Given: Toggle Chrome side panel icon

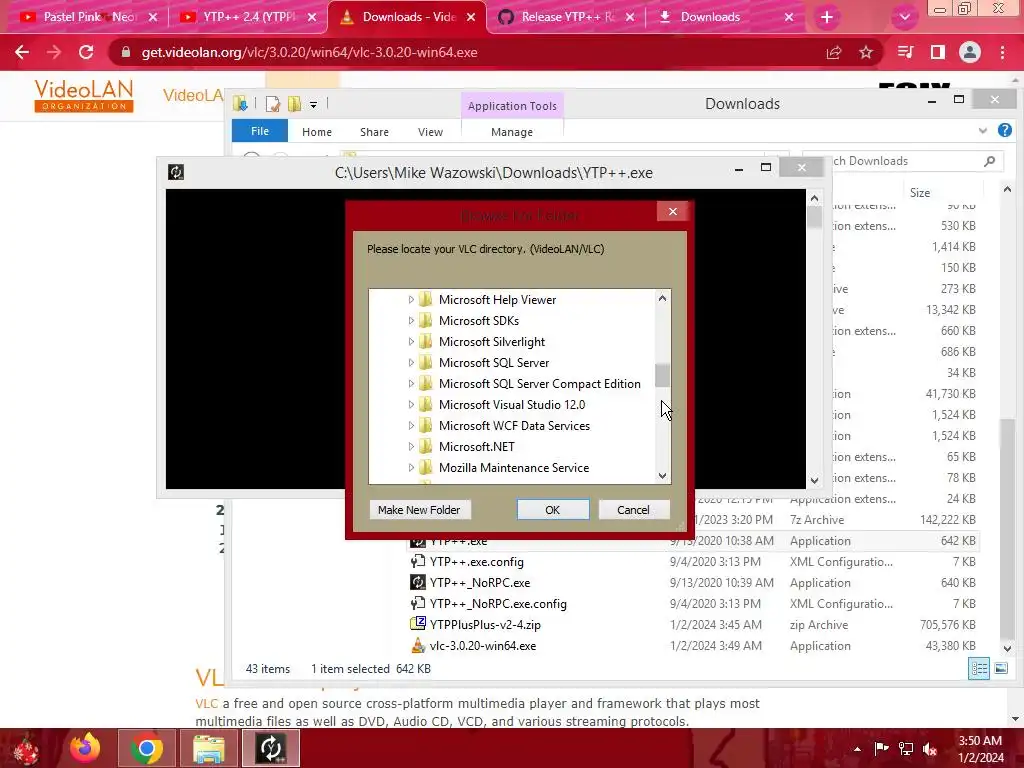Looking at the screenshot, I should click(938, 52).
